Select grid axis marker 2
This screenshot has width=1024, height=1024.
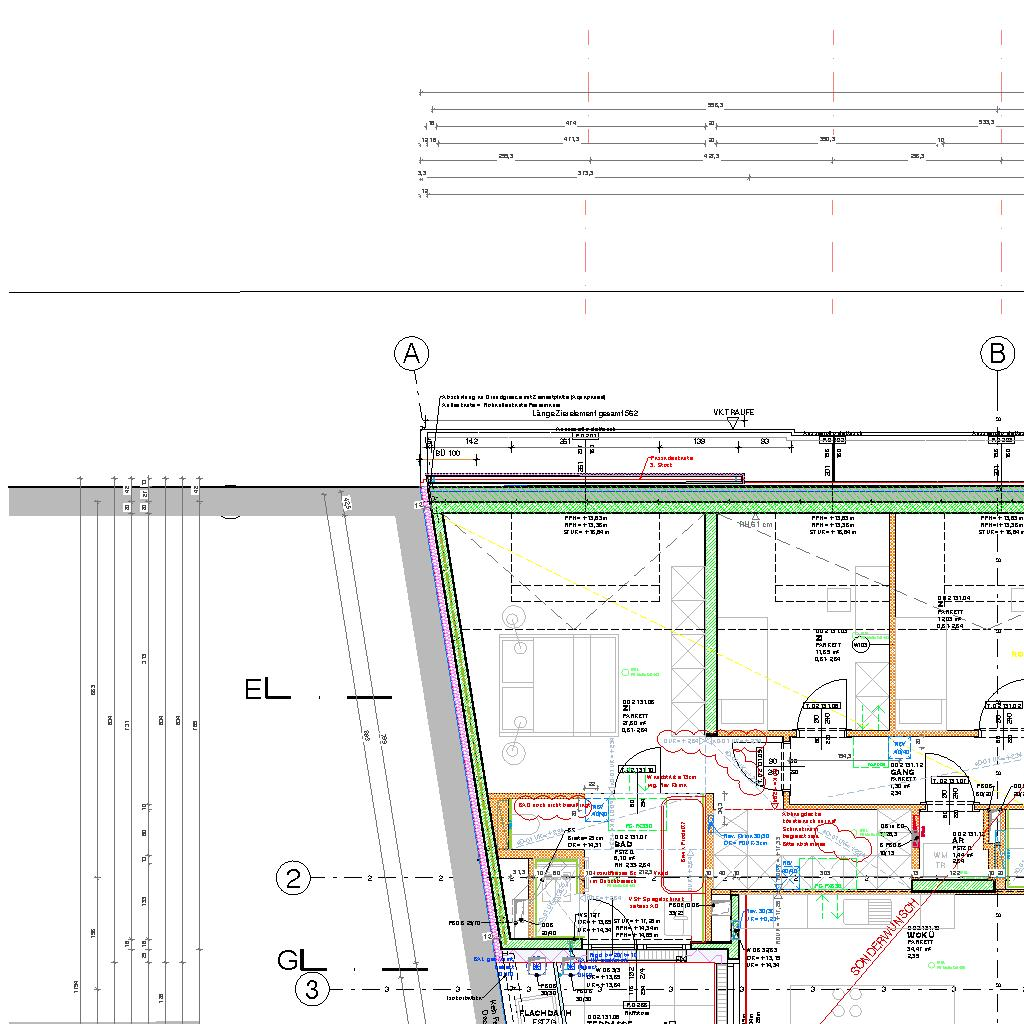[293, 878]
